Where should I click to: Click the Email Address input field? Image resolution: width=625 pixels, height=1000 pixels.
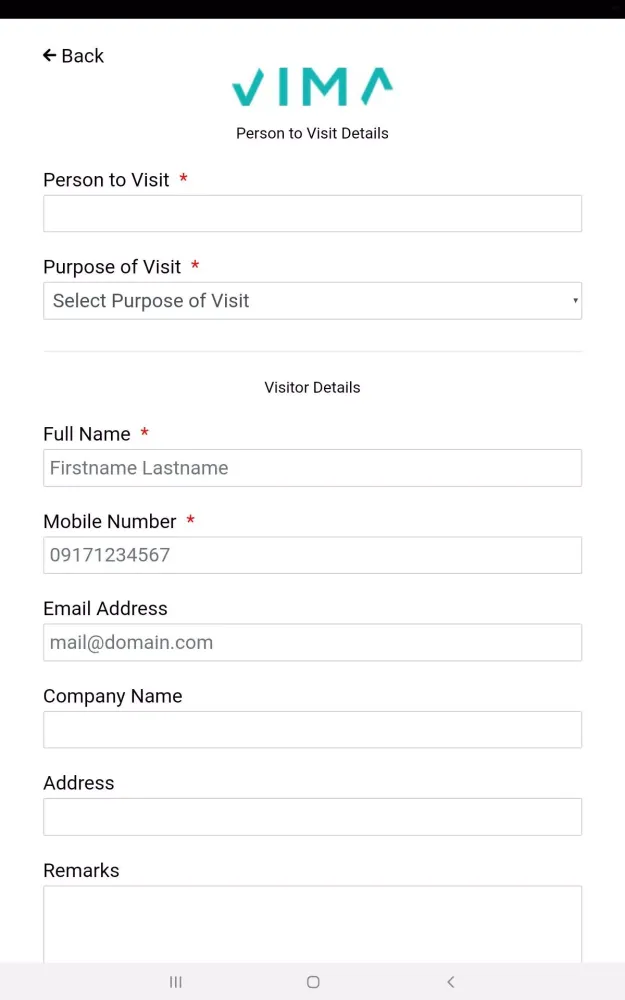(x=312, y=642)
